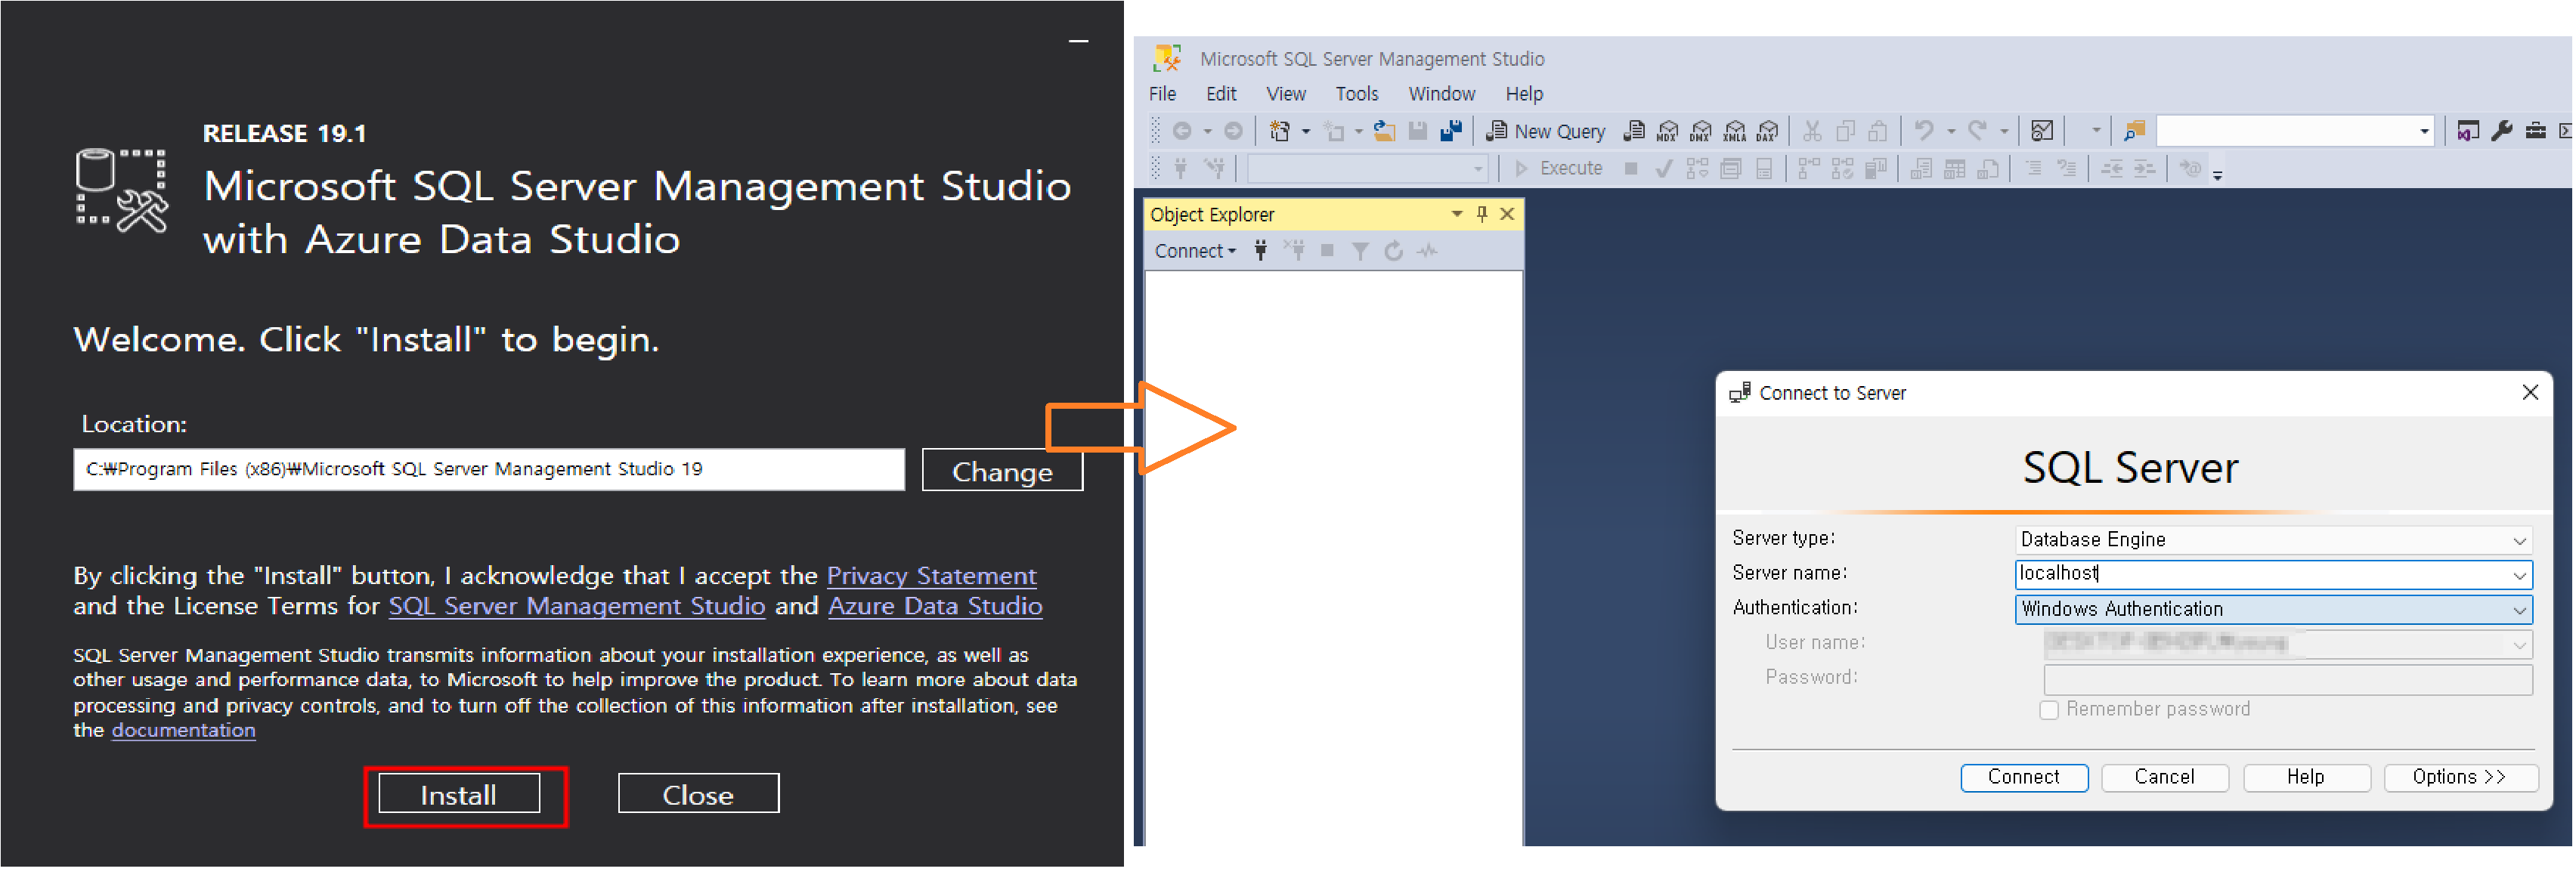
Task: Enable the Remember password checkbox
Action: [2049, 710]
